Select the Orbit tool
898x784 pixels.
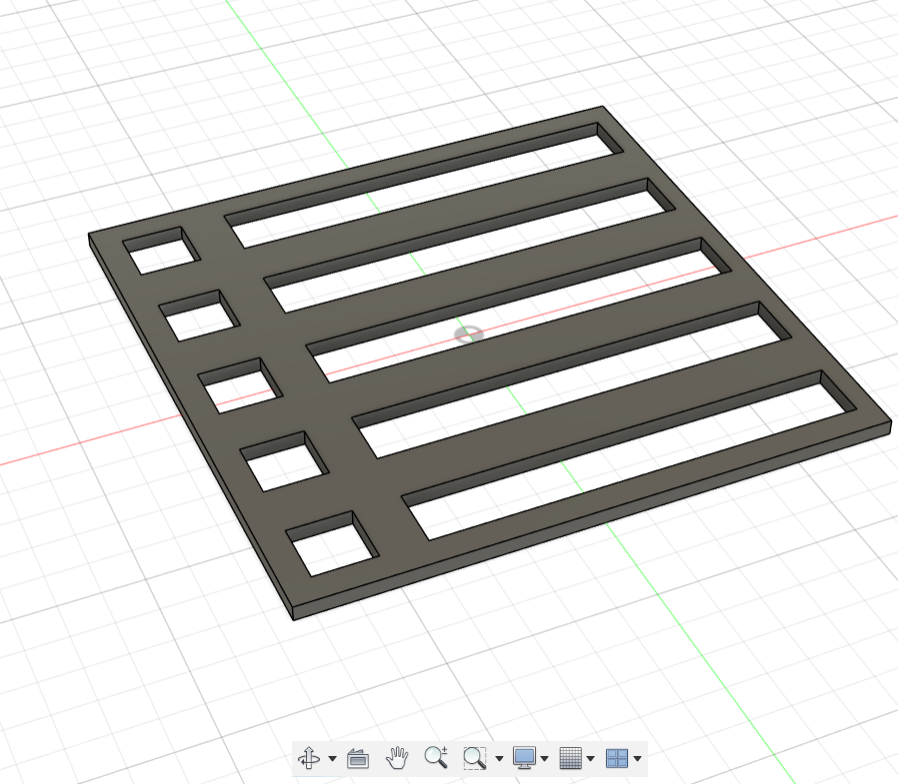[308, 758]
